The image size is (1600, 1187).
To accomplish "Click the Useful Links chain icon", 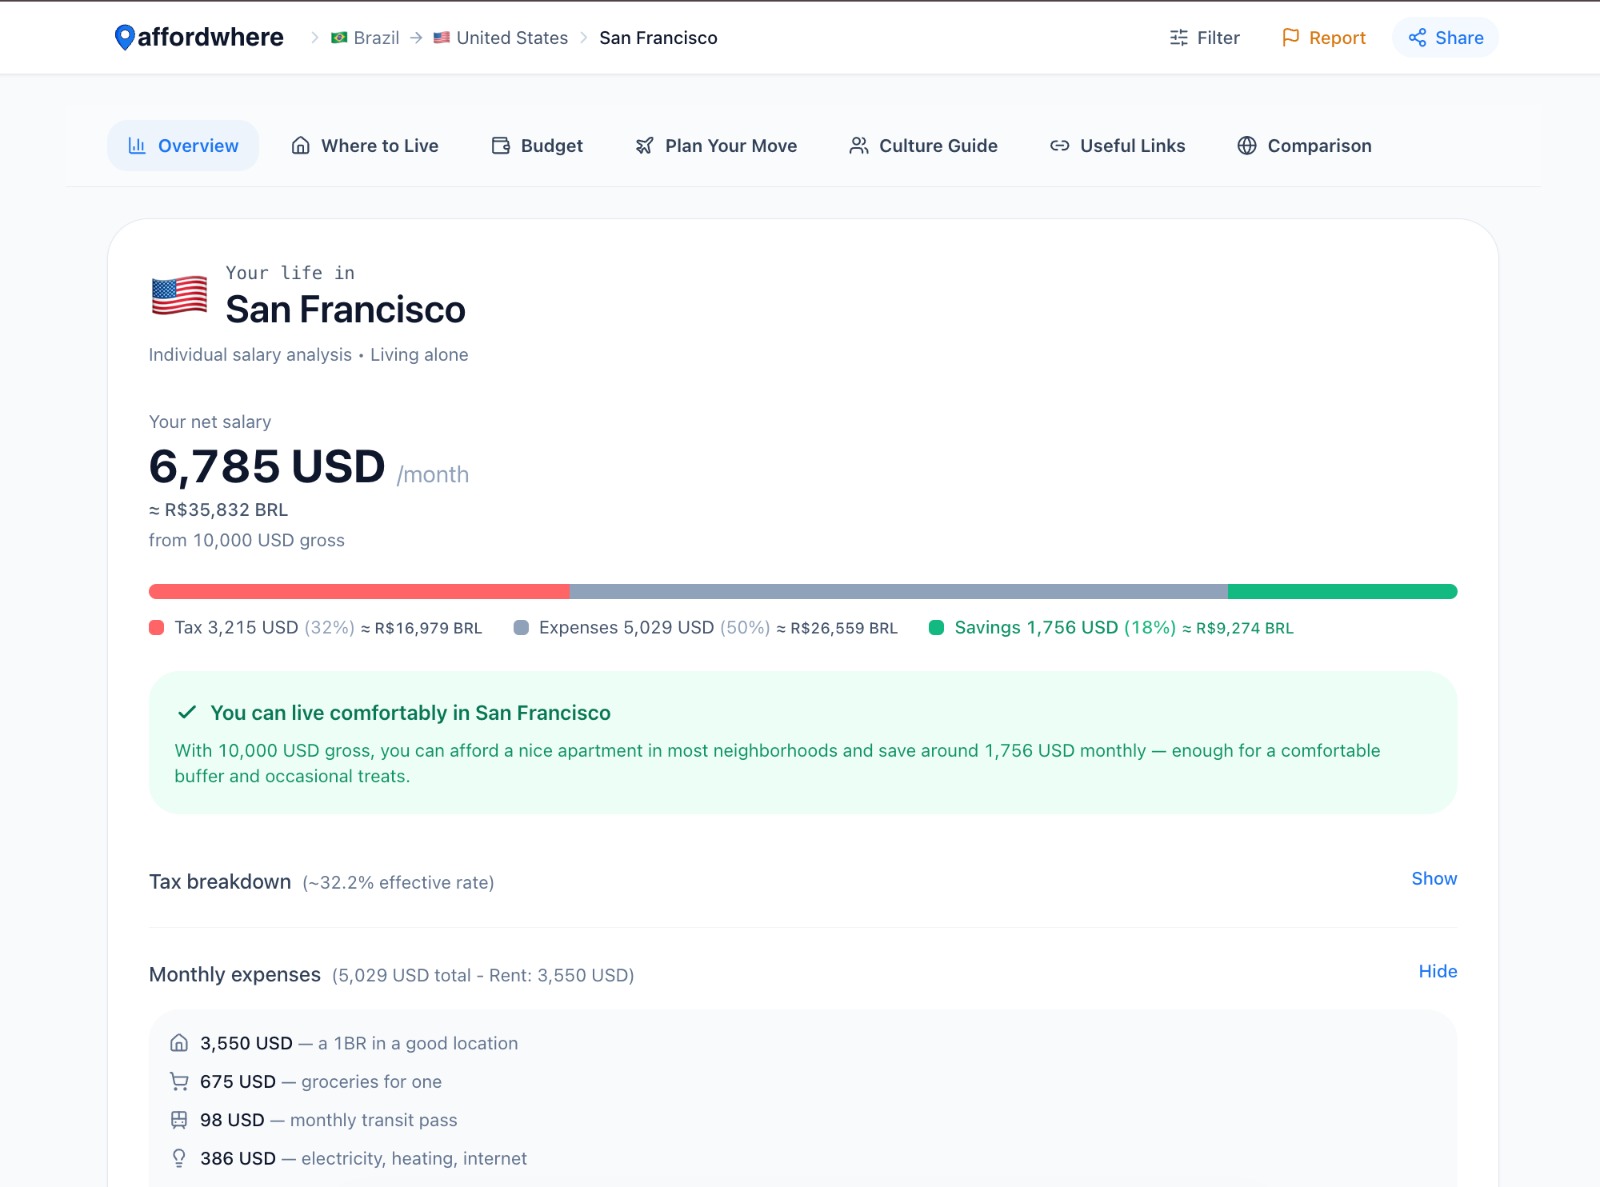I will tap(1059, 146).
